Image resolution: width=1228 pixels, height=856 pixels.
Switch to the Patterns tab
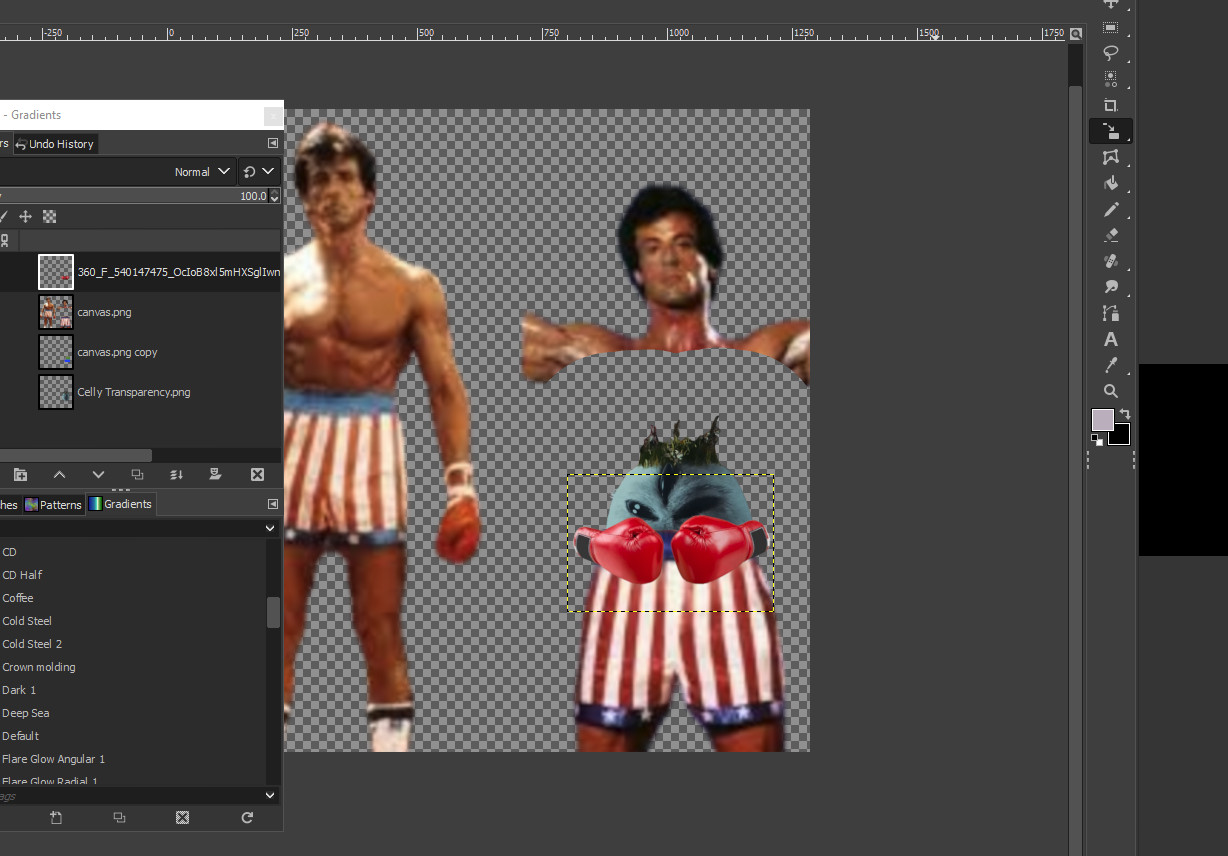pos(53,504)
